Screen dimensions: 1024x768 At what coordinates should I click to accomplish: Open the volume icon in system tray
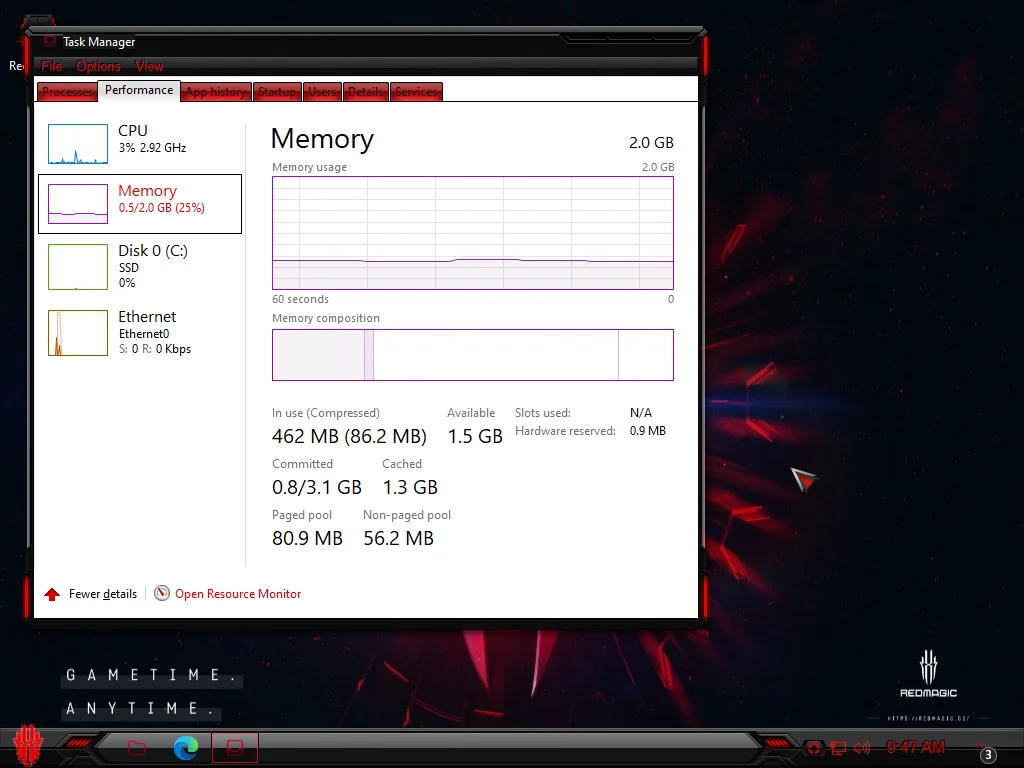click(862, 748)
